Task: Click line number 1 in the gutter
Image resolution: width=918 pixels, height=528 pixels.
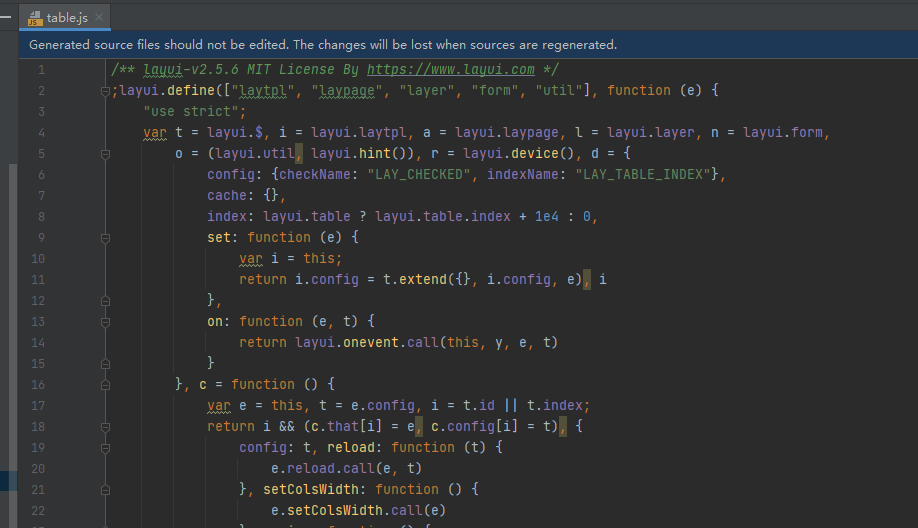Action: point(42,70)
